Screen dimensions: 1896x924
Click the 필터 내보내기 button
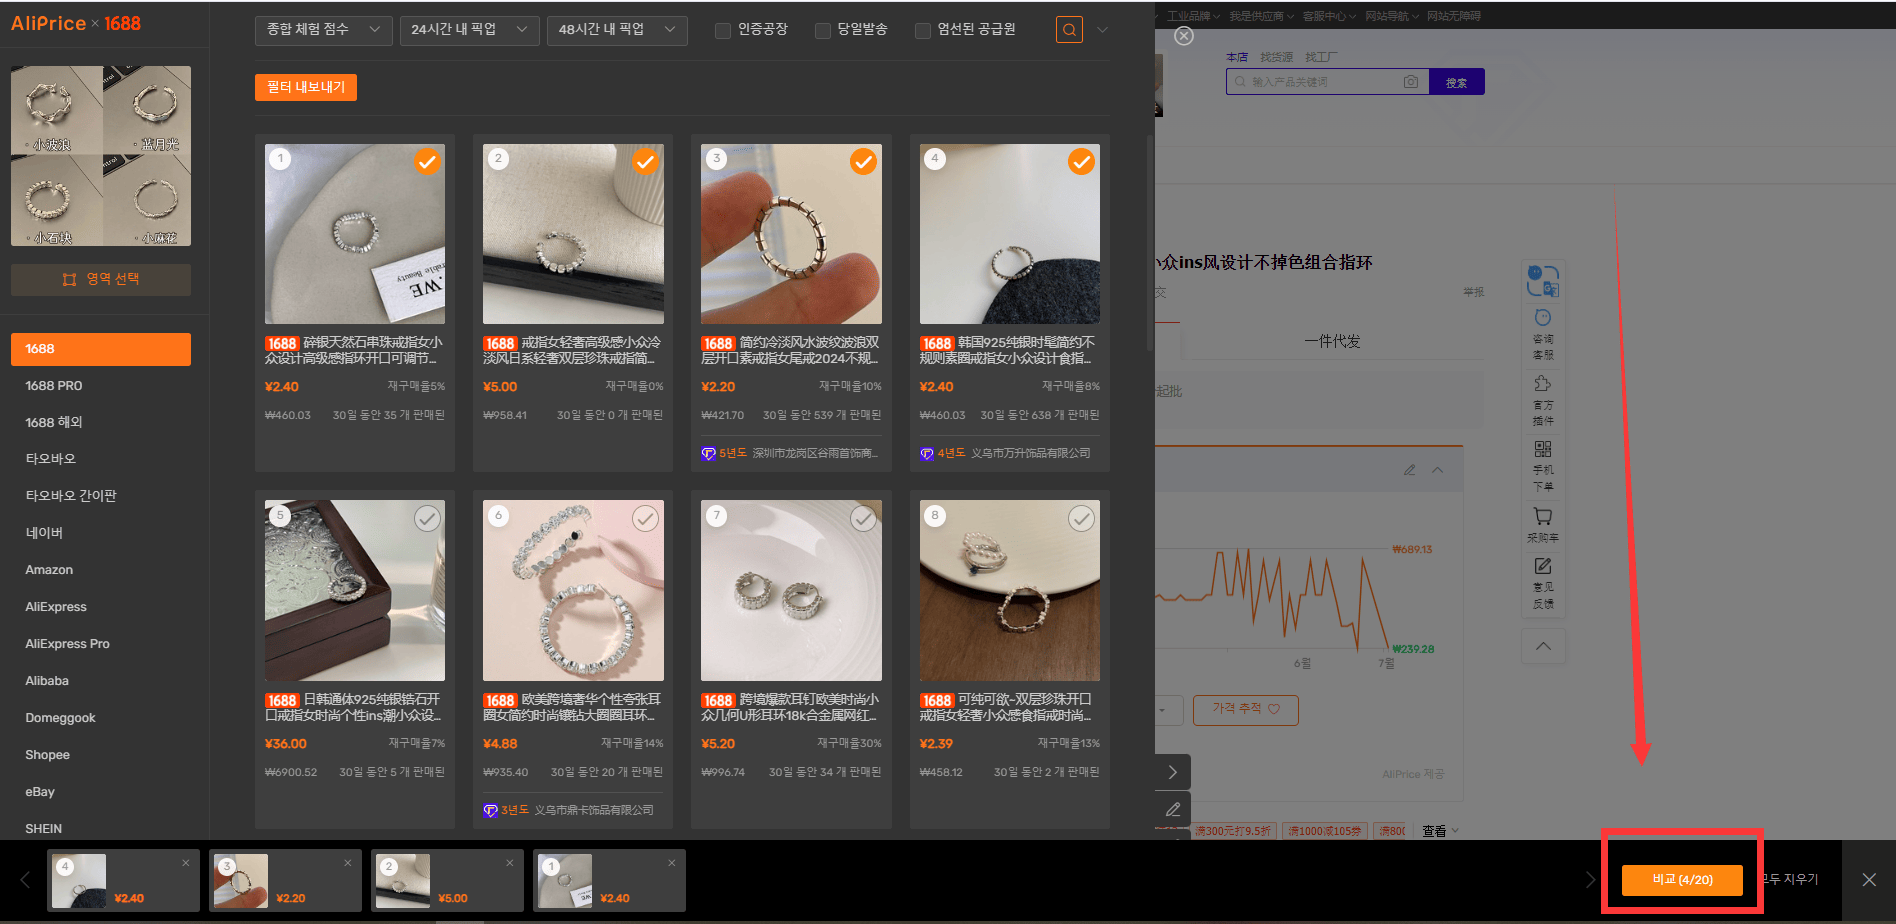306,87
